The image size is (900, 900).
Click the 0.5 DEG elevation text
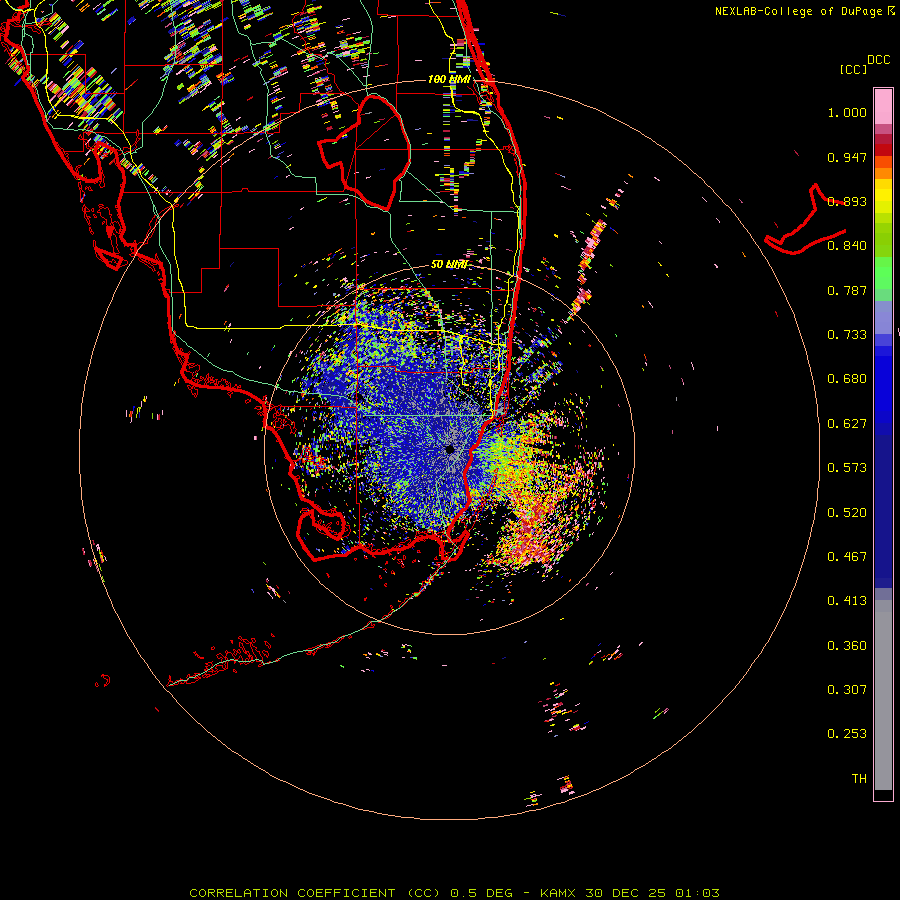point(481,893)
